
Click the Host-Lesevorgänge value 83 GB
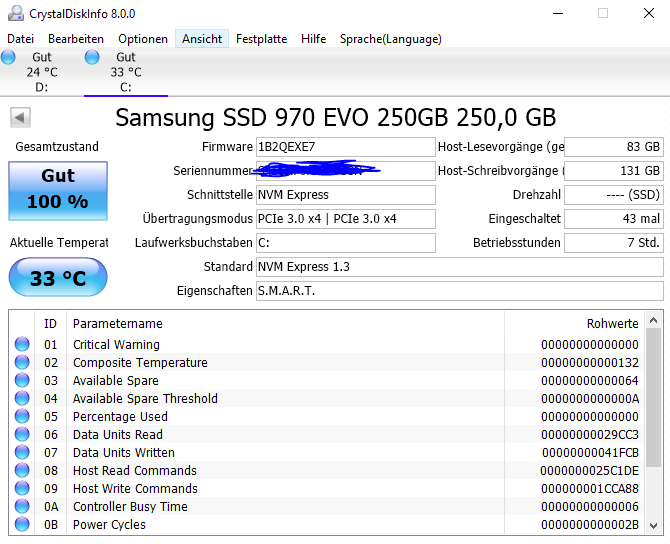[x=614, y=147]
